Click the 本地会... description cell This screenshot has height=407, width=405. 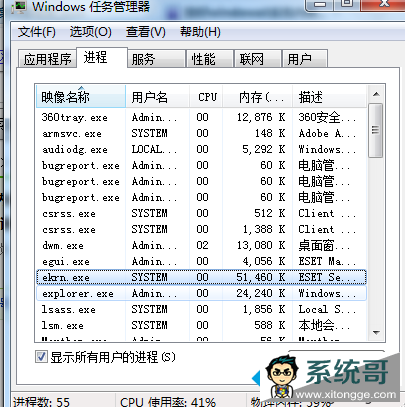(x=324, y=325)
